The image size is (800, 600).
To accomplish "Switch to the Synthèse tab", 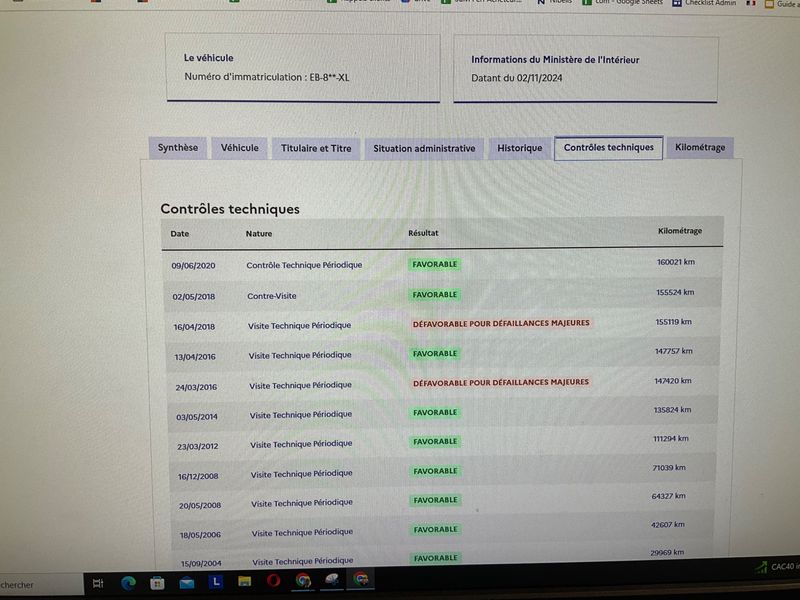I will (x=178, y=148).
